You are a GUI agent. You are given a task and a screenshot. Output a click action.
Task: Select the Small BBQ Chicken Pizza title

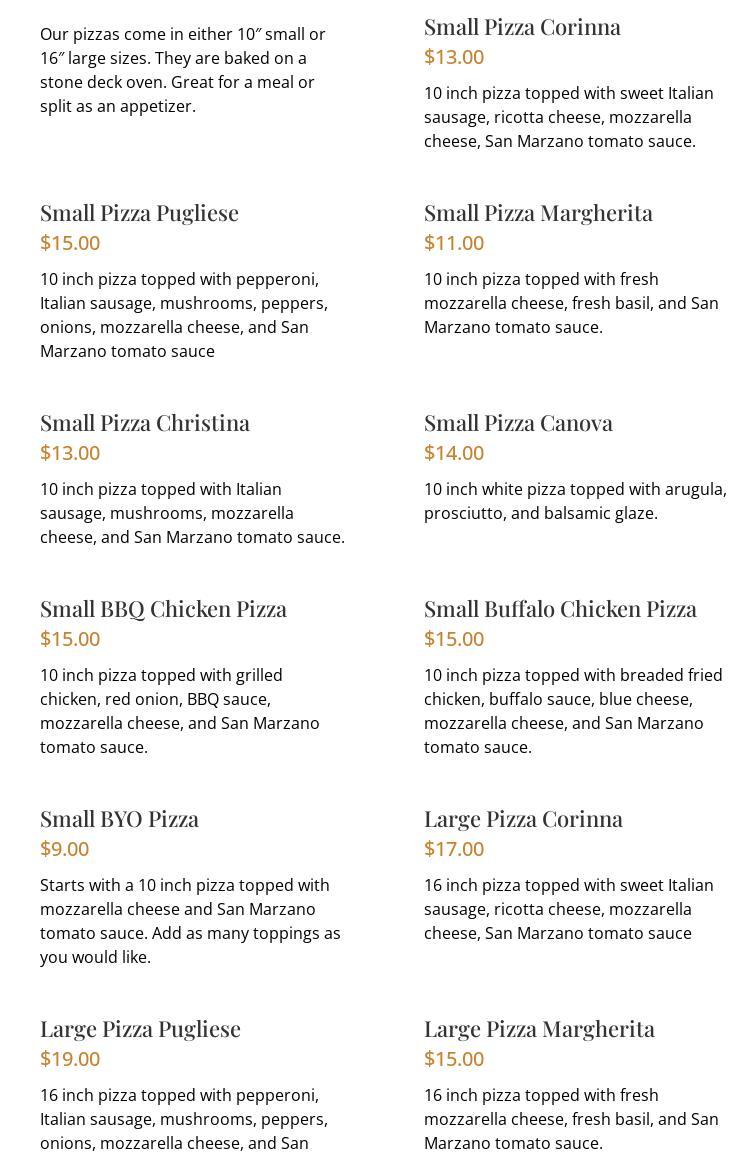point(163,609)
